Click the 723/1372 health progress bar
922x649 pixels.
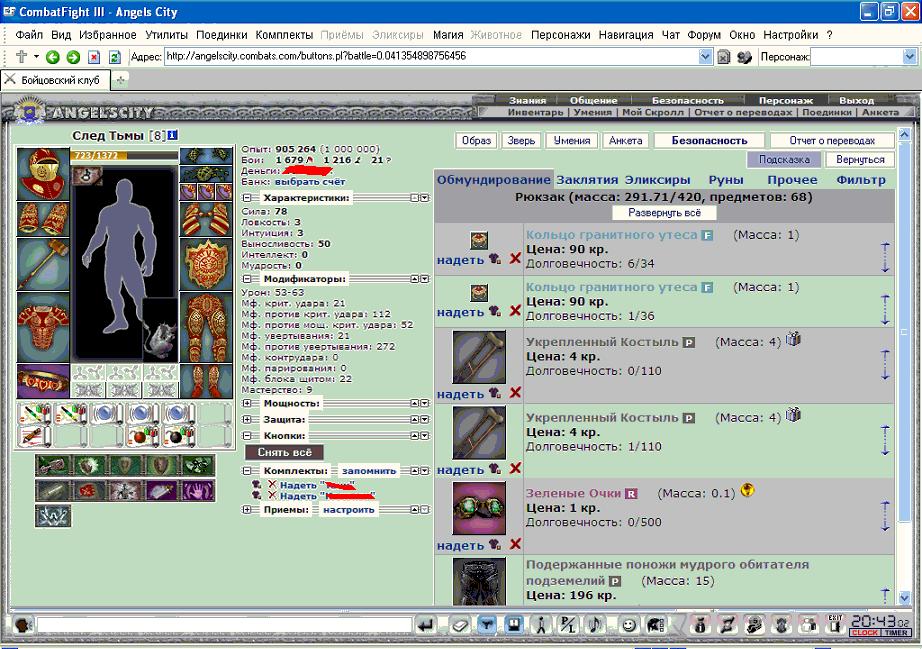click(x=123, y=155)
